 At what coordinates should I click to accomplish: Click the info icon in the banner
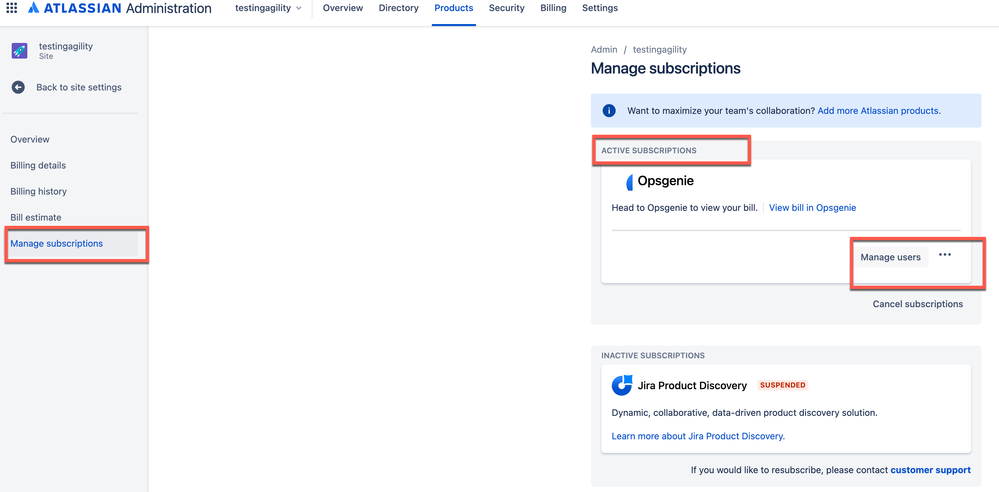click(609, 111)
